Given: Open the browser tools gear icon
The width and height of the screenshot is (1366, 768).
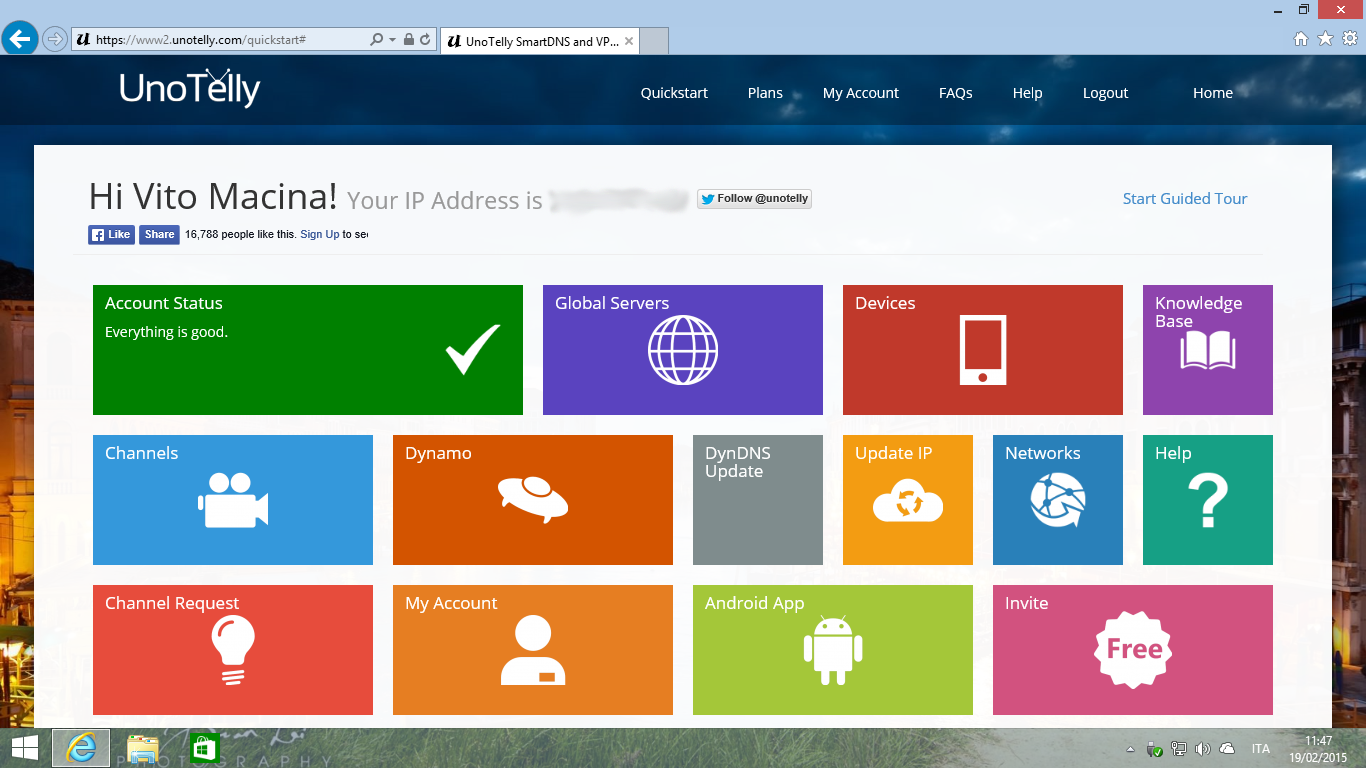Looking at the screenshot, I should [x=1350, y=39].
